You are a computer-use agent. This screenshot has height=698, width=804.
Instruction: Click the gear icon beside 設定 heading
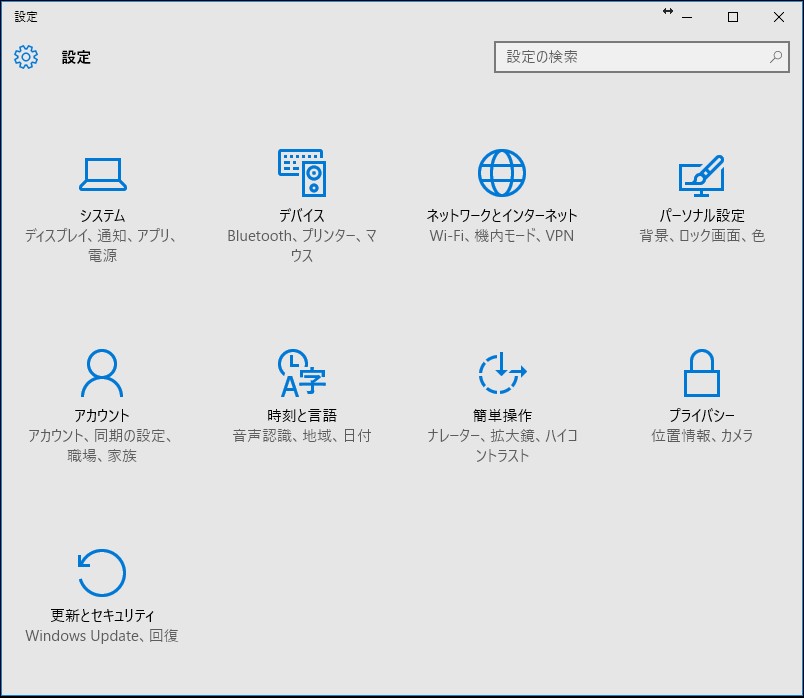click(25, 57)
